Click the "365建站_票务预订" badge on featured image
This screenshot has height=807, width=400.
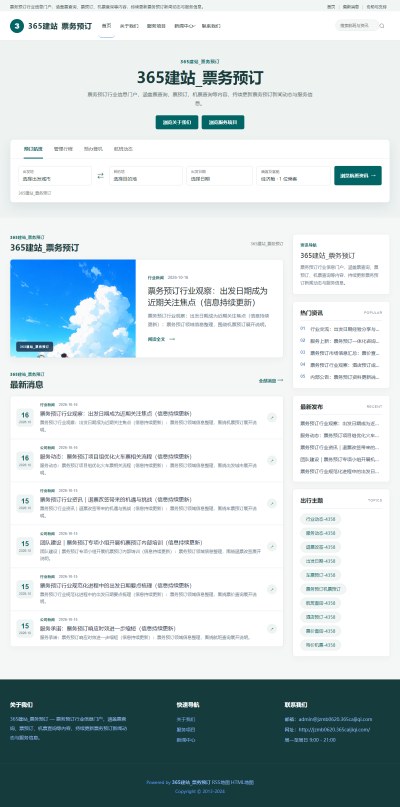(x=34, y=347)
